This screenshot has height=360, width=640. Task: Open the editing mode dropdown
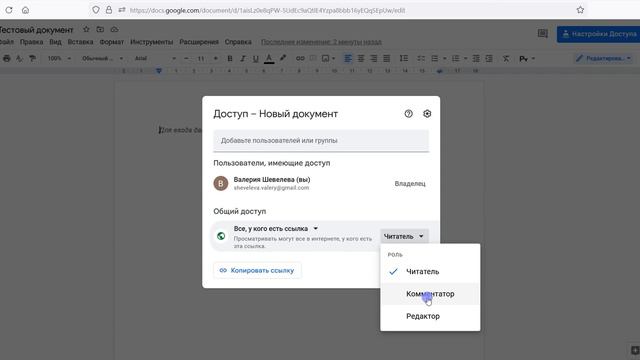[603, 58]
